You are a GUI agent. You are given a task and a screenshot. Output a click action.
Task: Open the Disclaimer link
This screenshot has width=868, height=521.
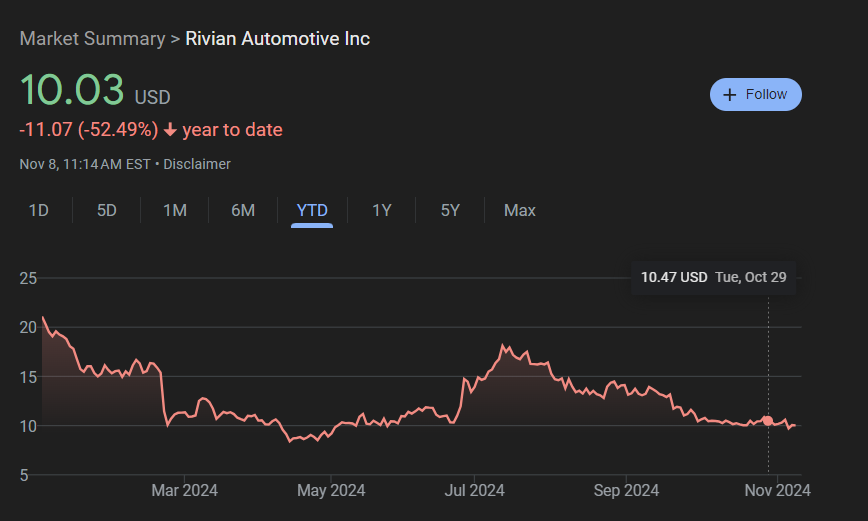pos(197,164)
